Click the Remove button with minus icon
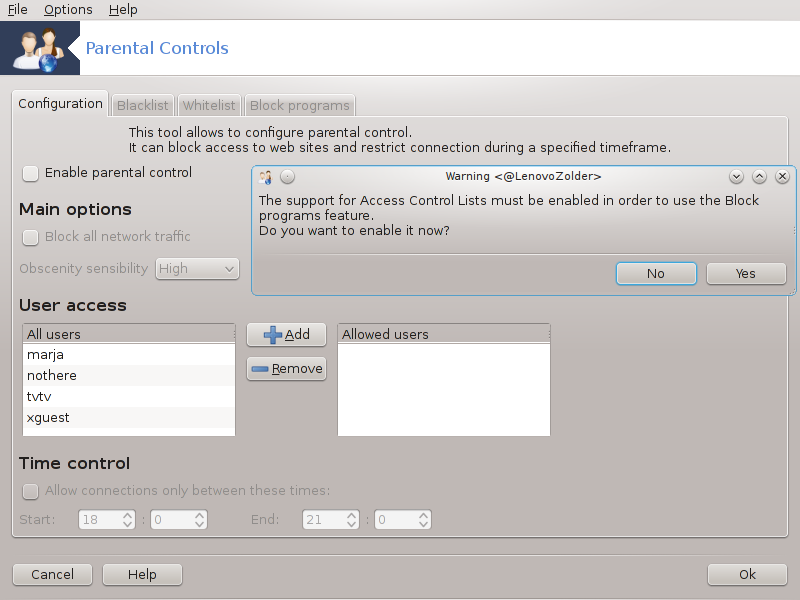The width and height of the screenshot is (800, 600). [286, 369]
